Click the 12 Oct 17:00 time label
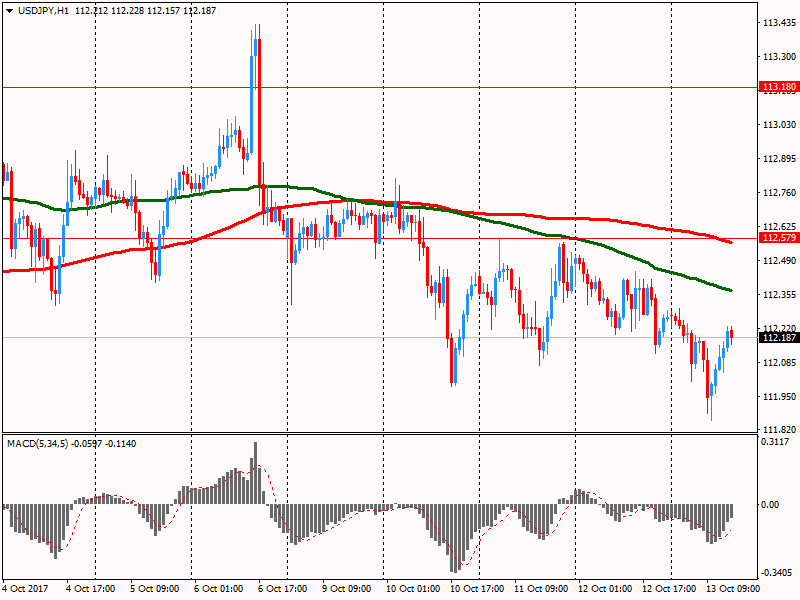800x600 pixels. pyautogui.click(x=669, y=589)
